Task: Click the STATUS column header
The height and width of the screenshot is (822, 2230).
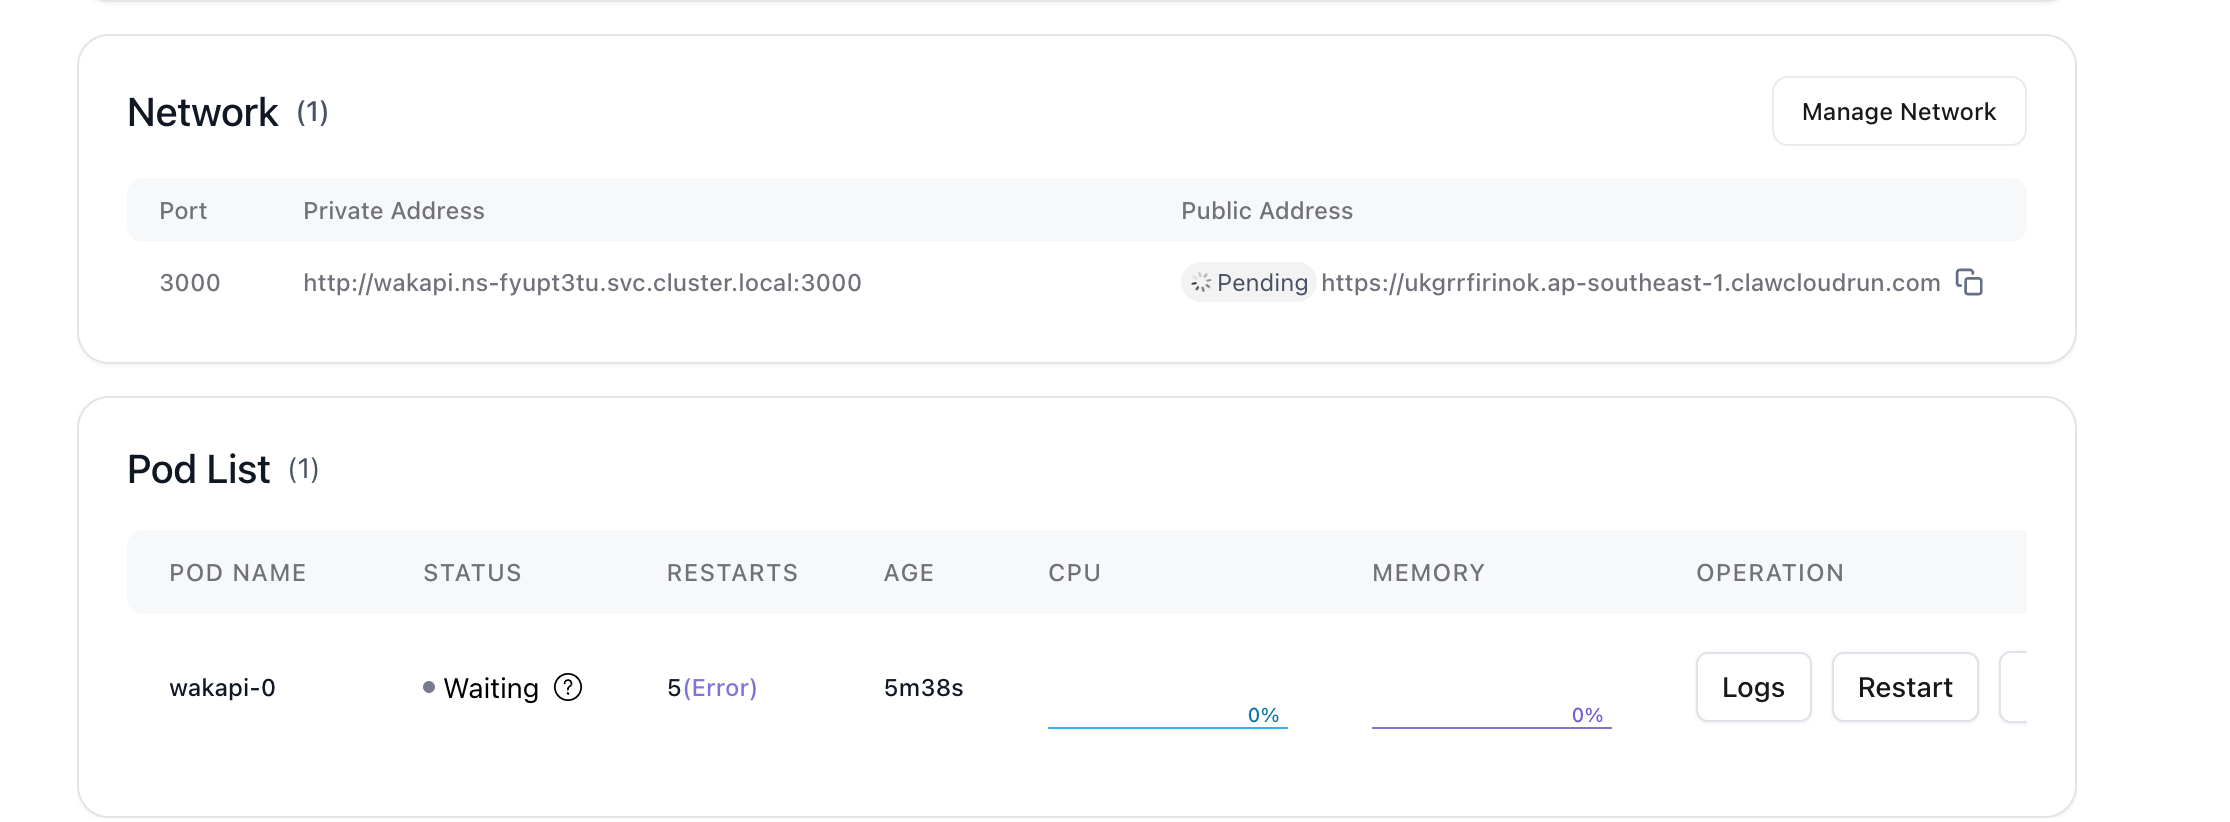Action: tap(472, 573)
